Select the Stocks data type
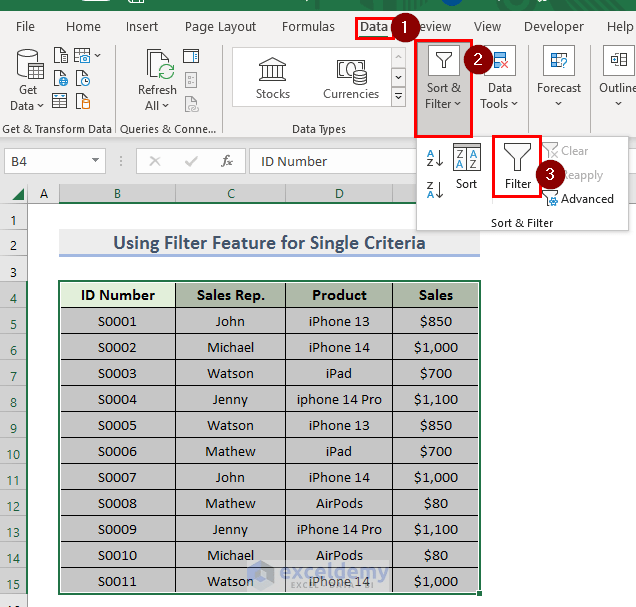This screenshot has height=607, width=636. pyautogui.click(x=273, y=78)
